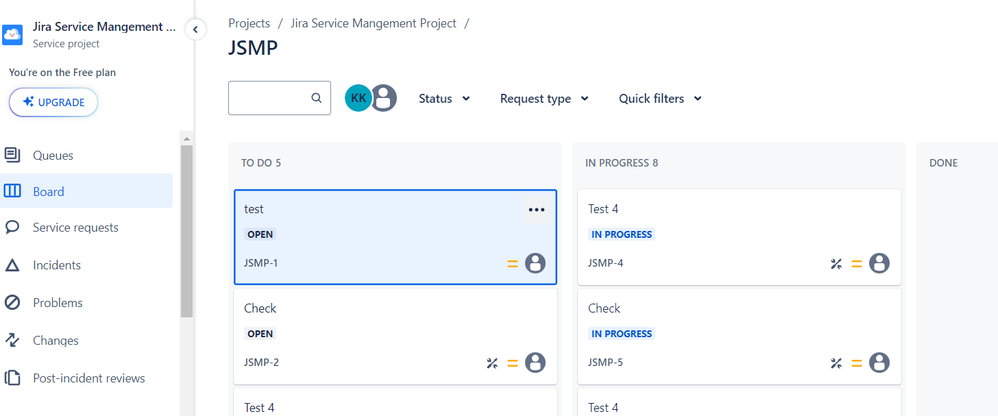Click the DONE column header
The width and height of the screenshot is (998, 416).
click(x=943, y=163)
